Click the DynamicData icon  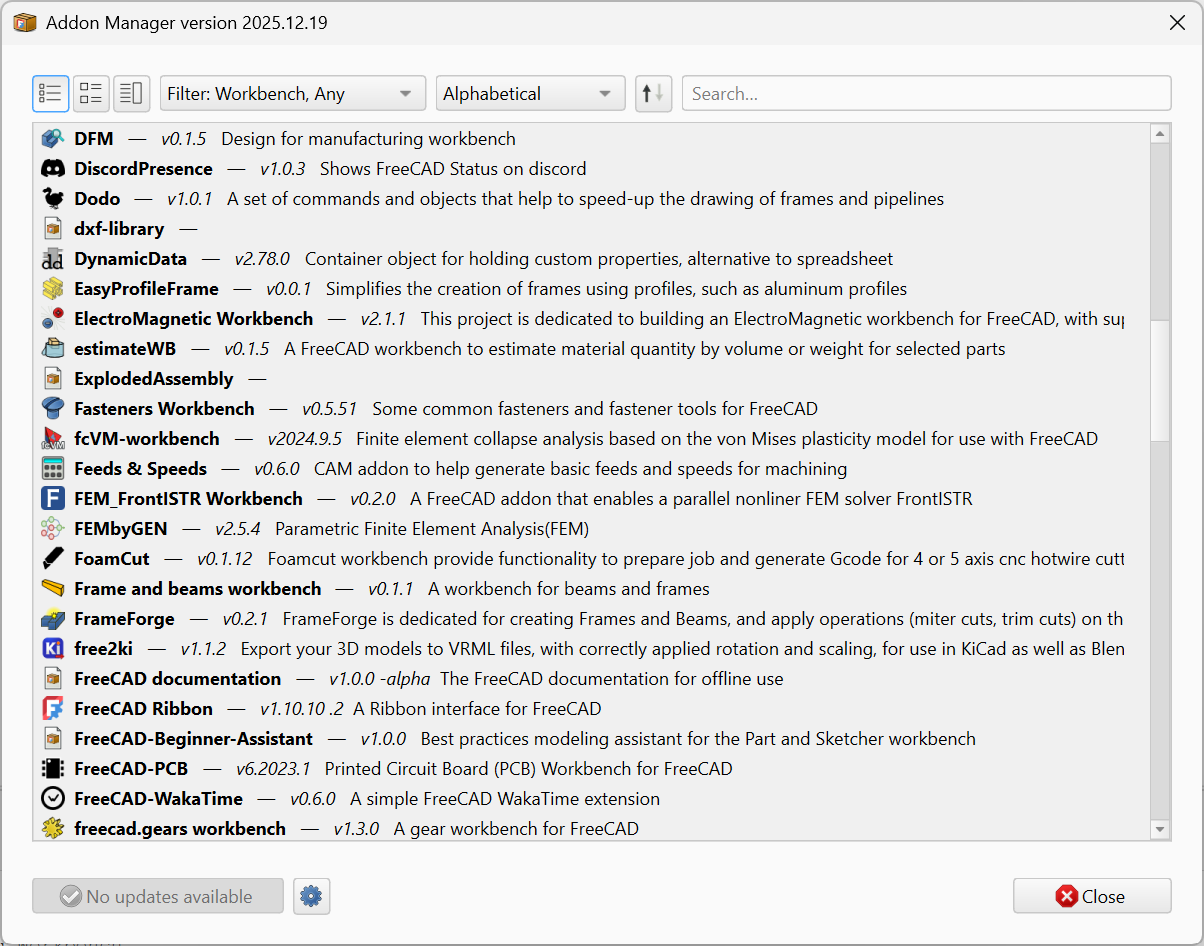click(53, 259)
